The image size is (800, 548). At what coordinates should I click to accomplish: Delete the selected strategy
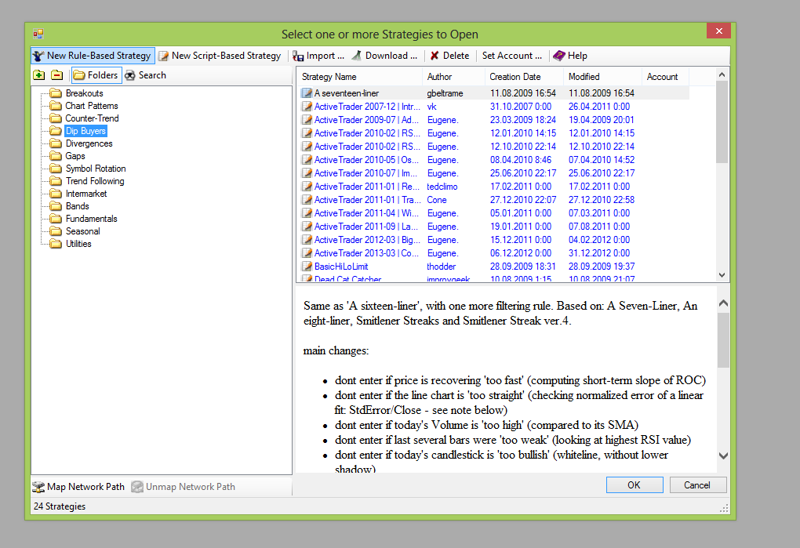pos(449,56)
